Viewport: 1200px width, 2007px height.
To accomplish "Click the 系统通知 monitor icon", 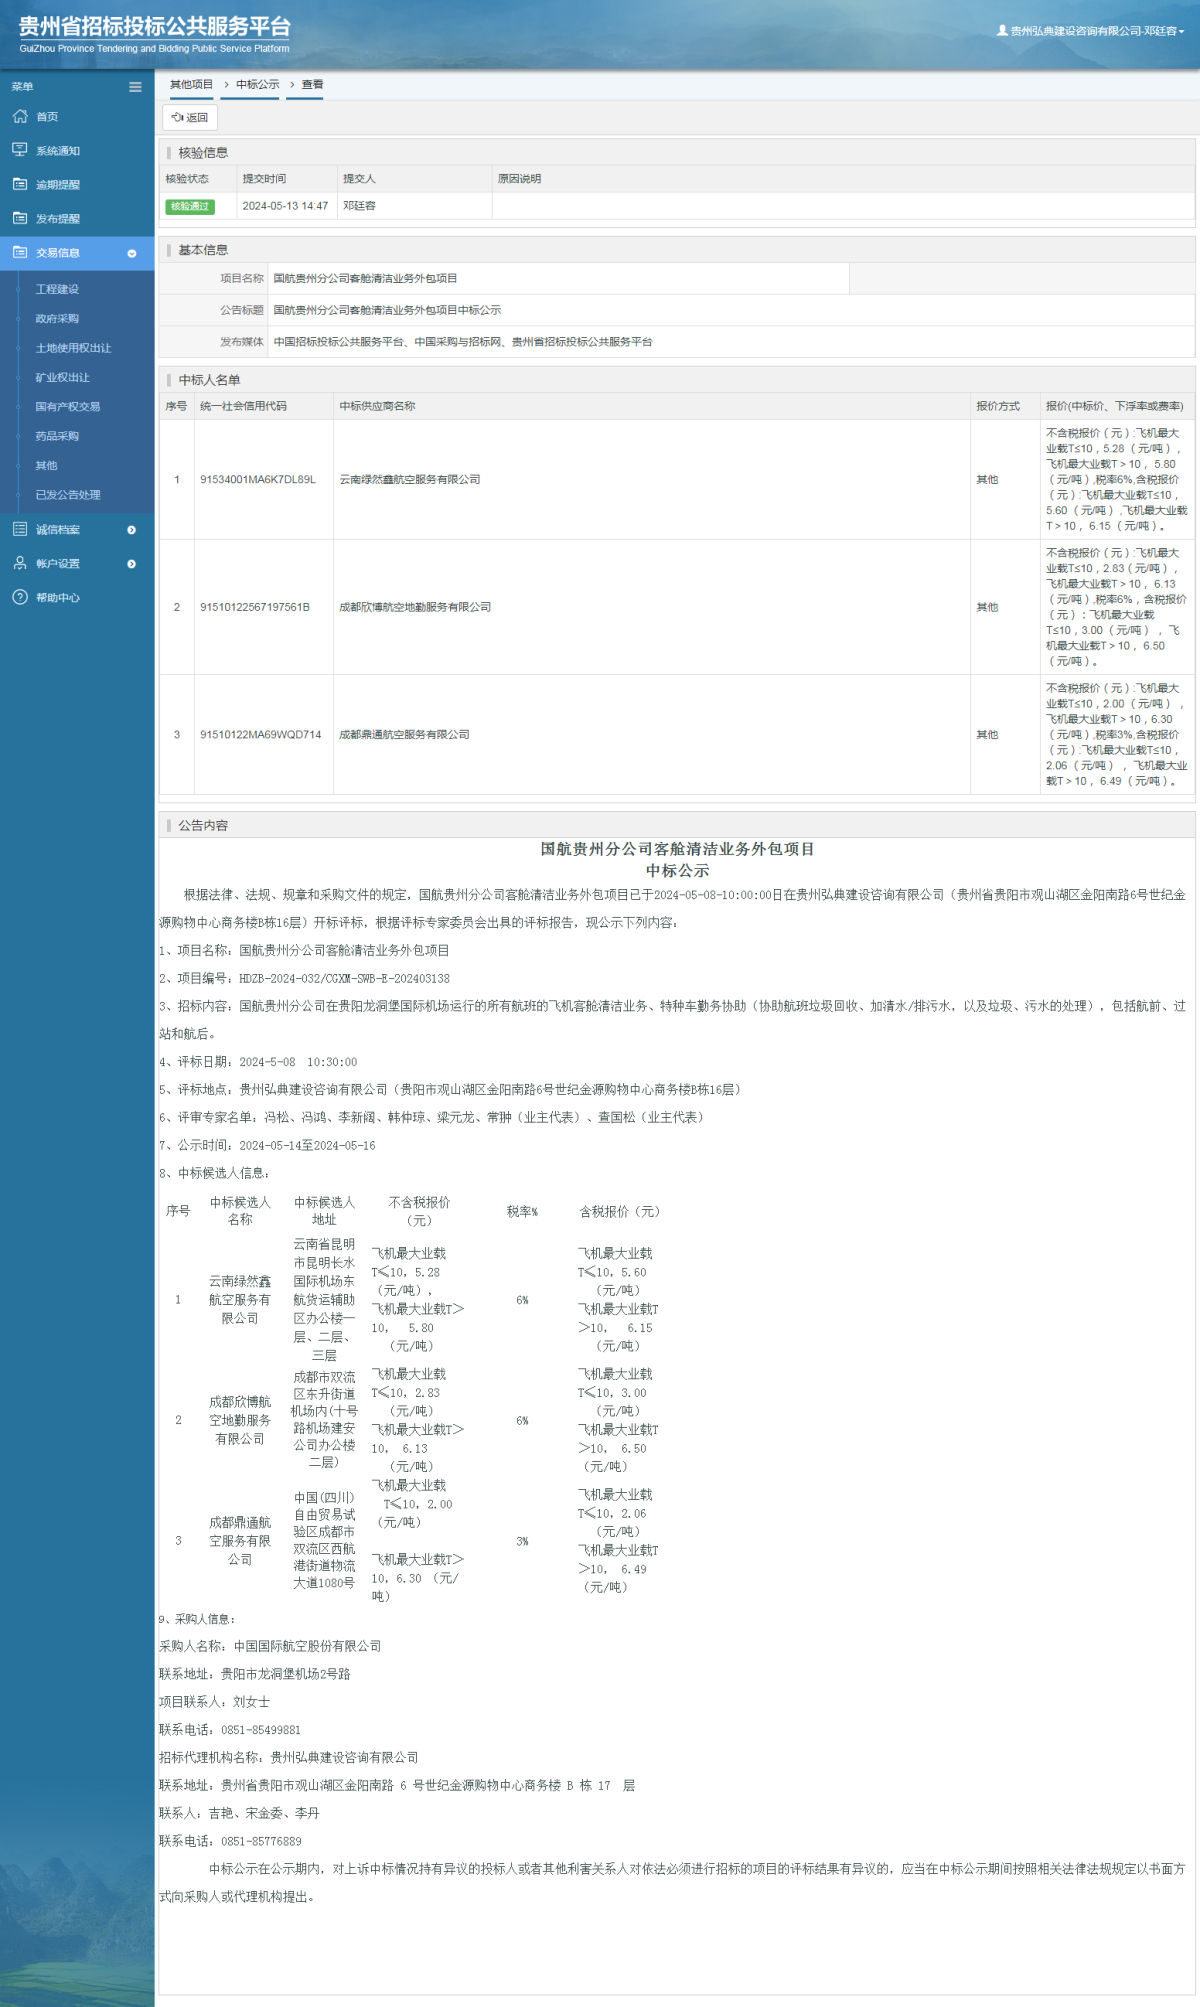I will coord(20,150).
